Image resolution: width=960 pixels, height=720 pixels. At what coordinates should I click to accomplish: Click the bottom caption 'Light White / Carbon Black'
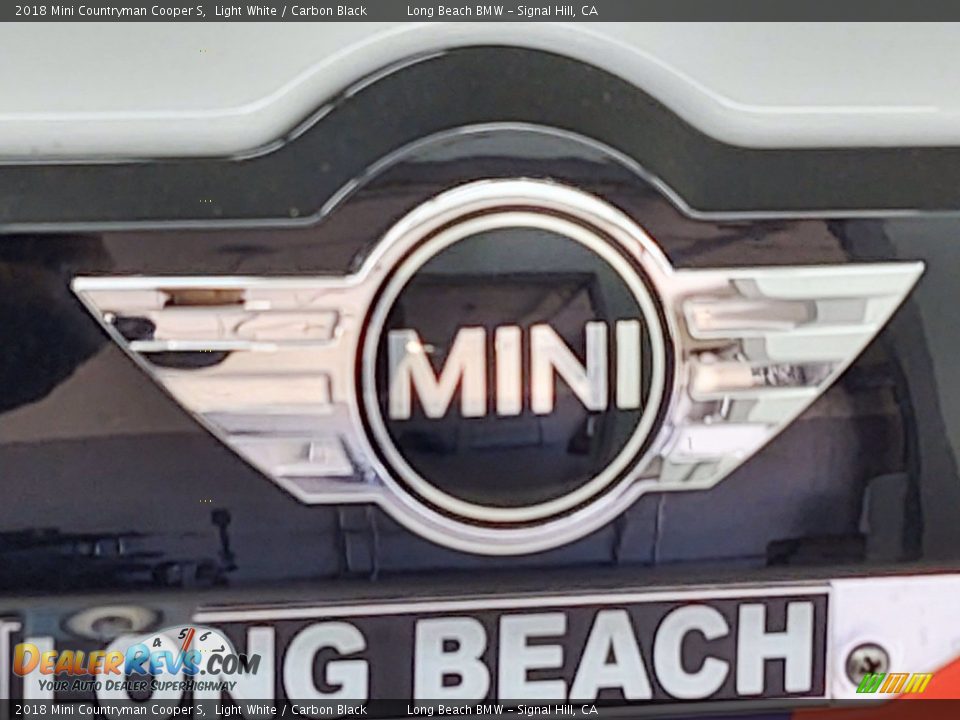coord(291,710)
